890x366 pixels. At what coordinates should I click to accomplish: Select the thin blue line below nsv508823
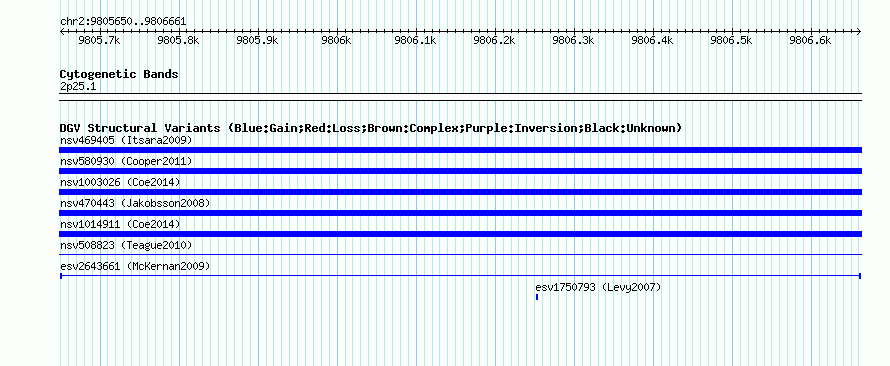click(461, 255)
